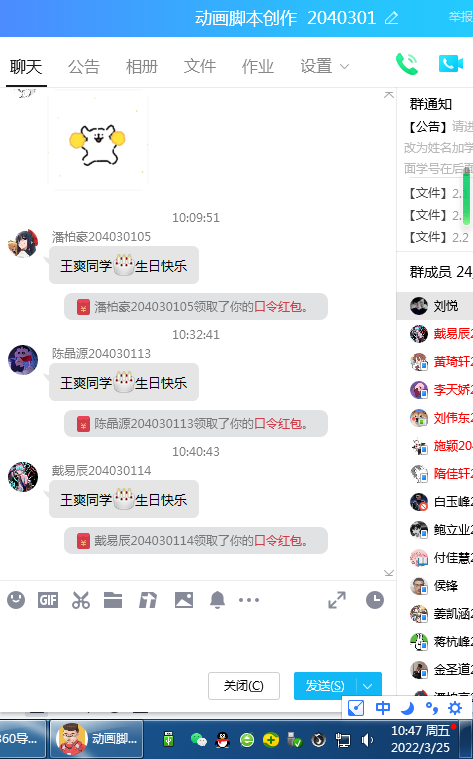473x759 pixels.
Task: Click the 关闭(C) button
Action: coord(244,686)
